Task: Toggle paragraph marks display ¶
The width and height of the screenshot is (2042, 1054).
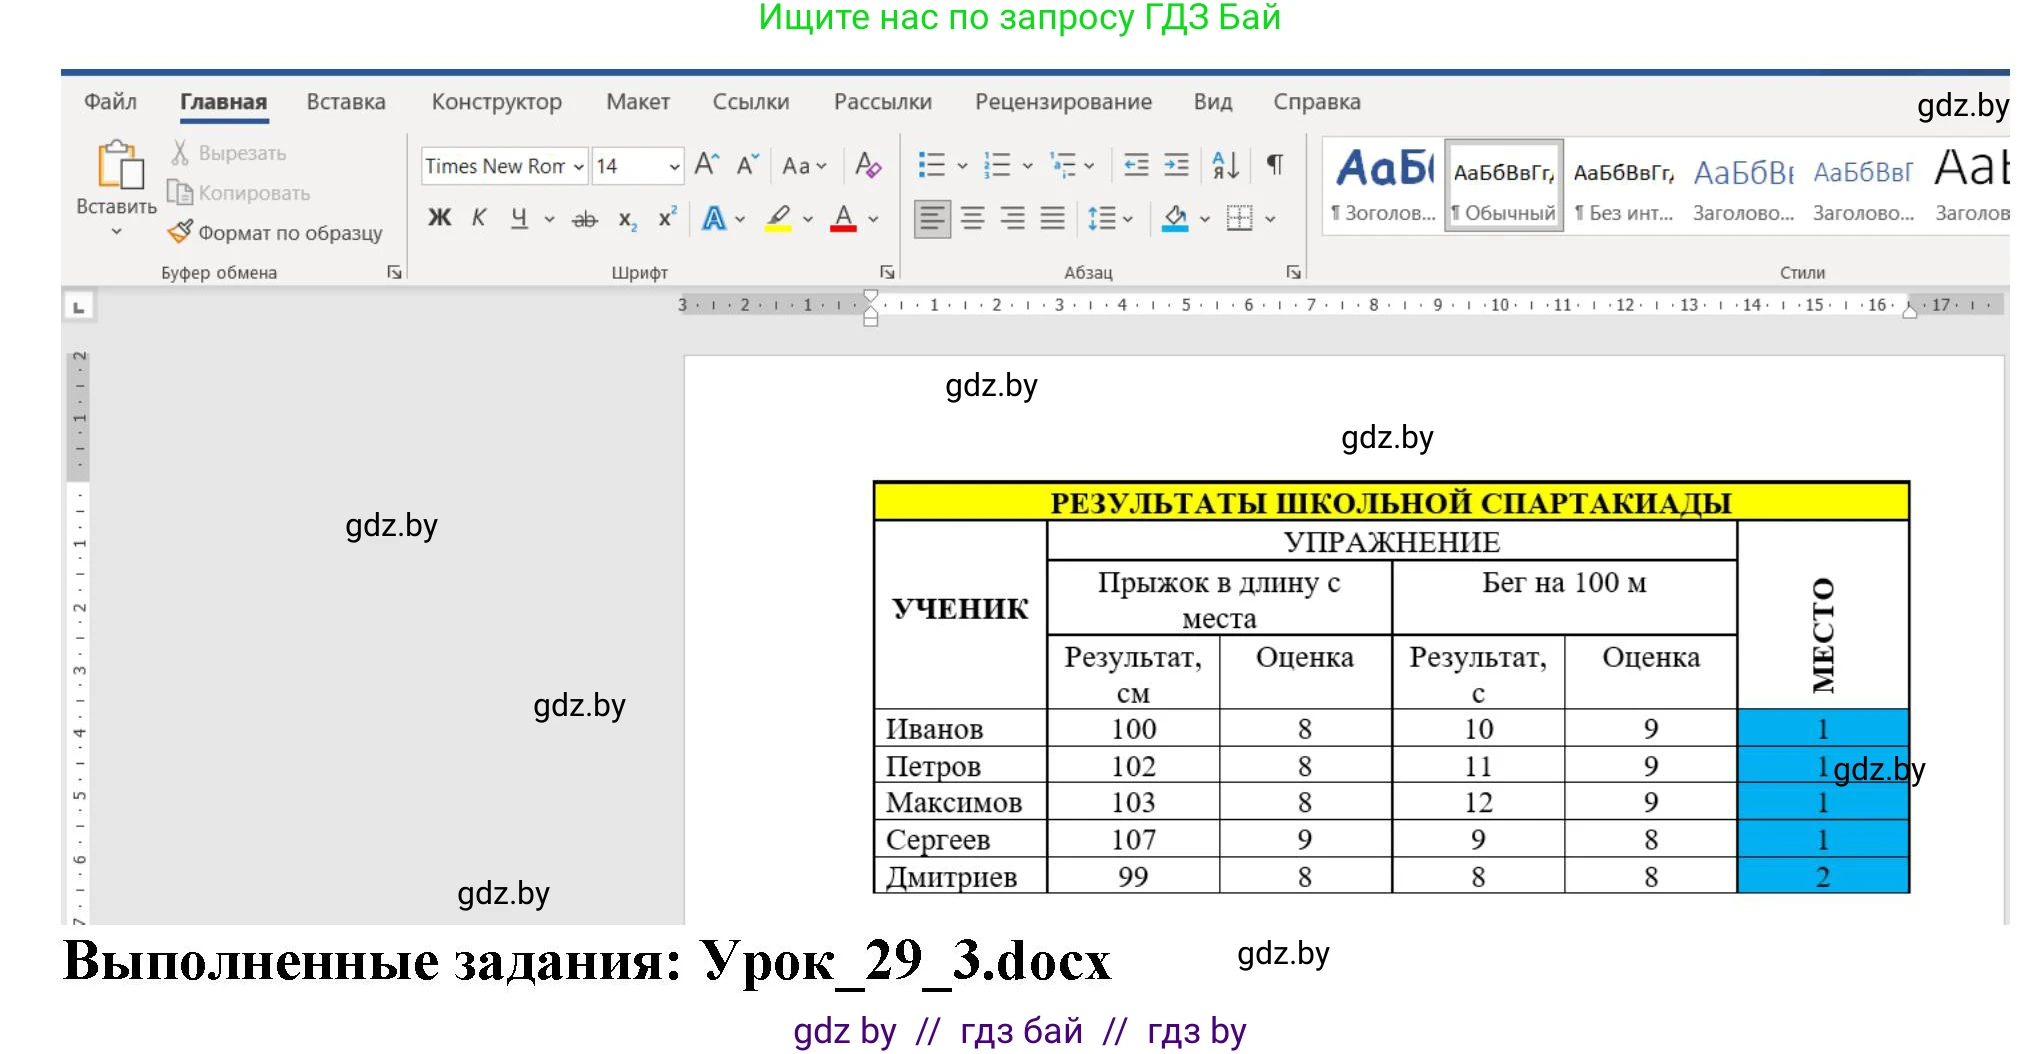Action: (1273, 165)
